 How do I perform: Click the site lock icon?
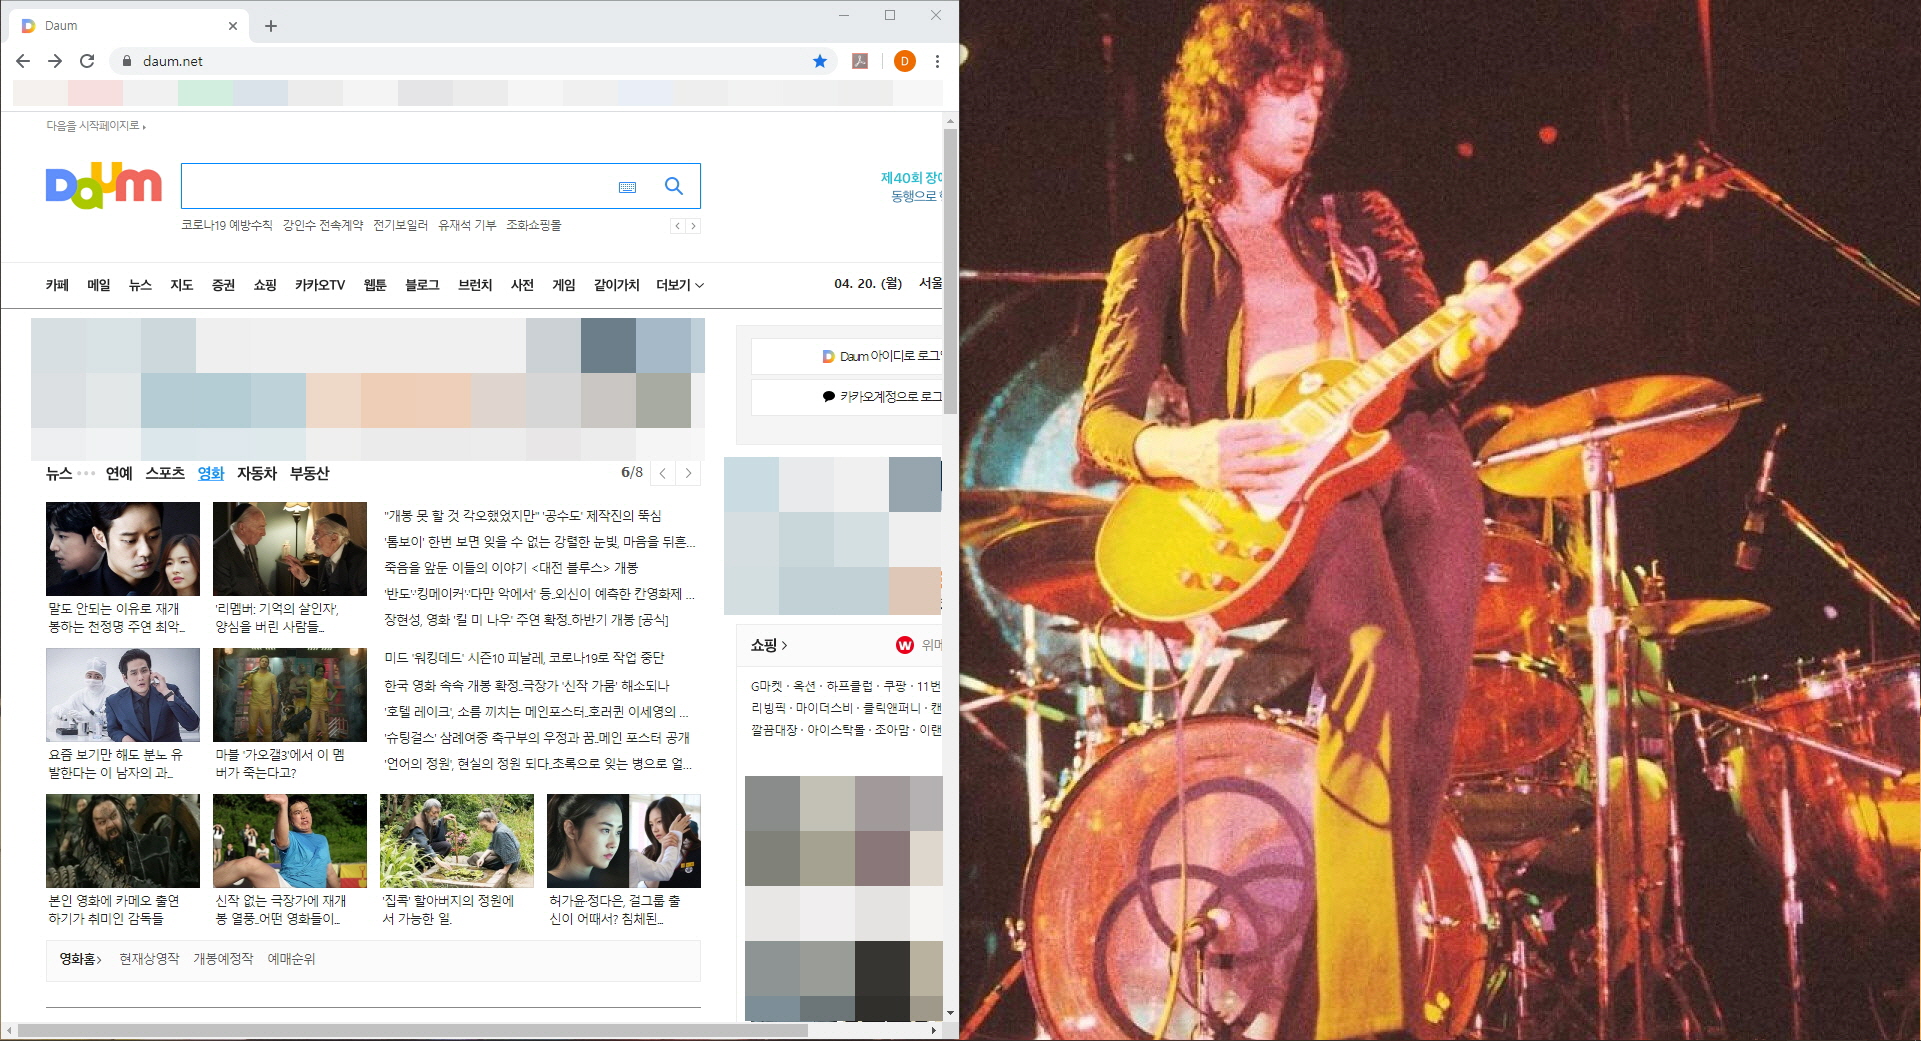pos(126,61)
